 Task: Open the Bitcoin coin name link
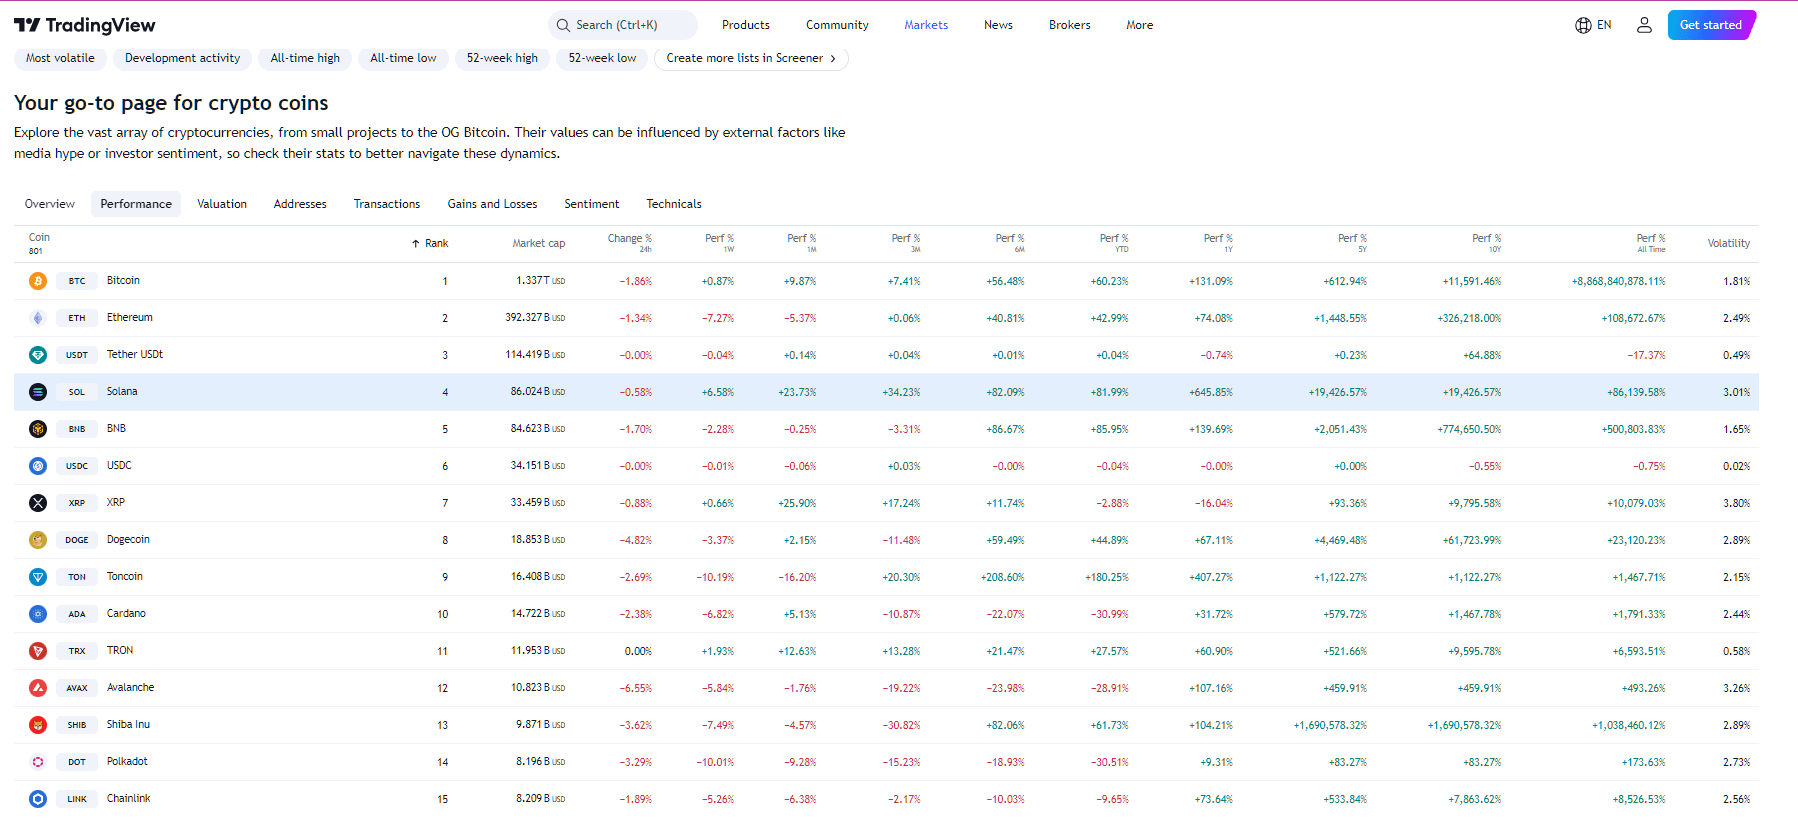(x=123, y=281)
